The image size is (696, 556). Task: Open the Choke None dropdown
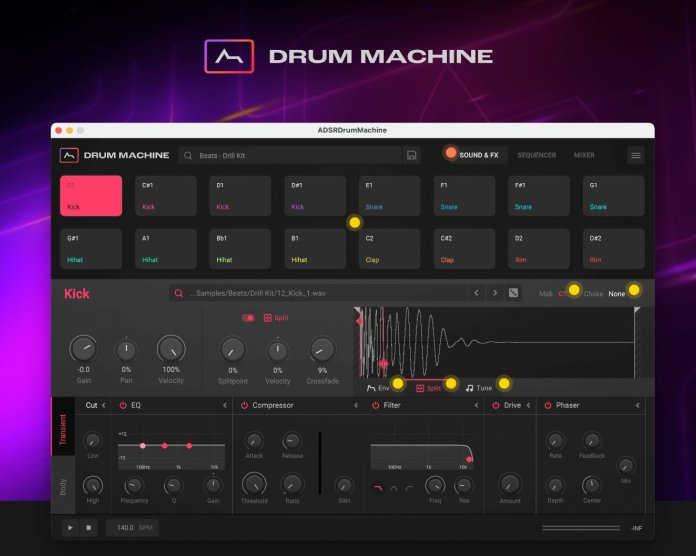[617, 294]
